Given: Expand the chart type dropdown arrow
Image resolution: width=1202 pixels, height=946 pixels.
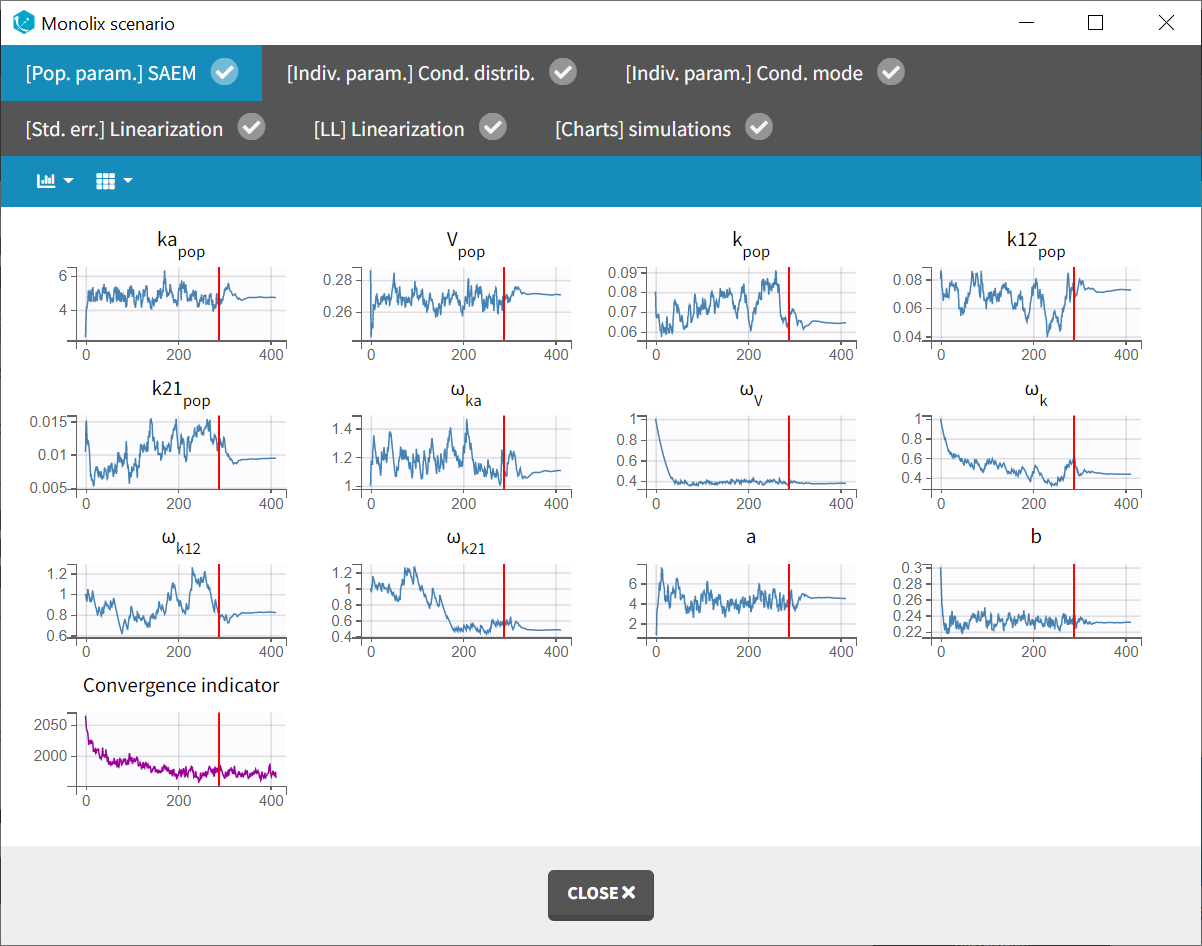Looking at the screenshot, I should pos(69,181).
